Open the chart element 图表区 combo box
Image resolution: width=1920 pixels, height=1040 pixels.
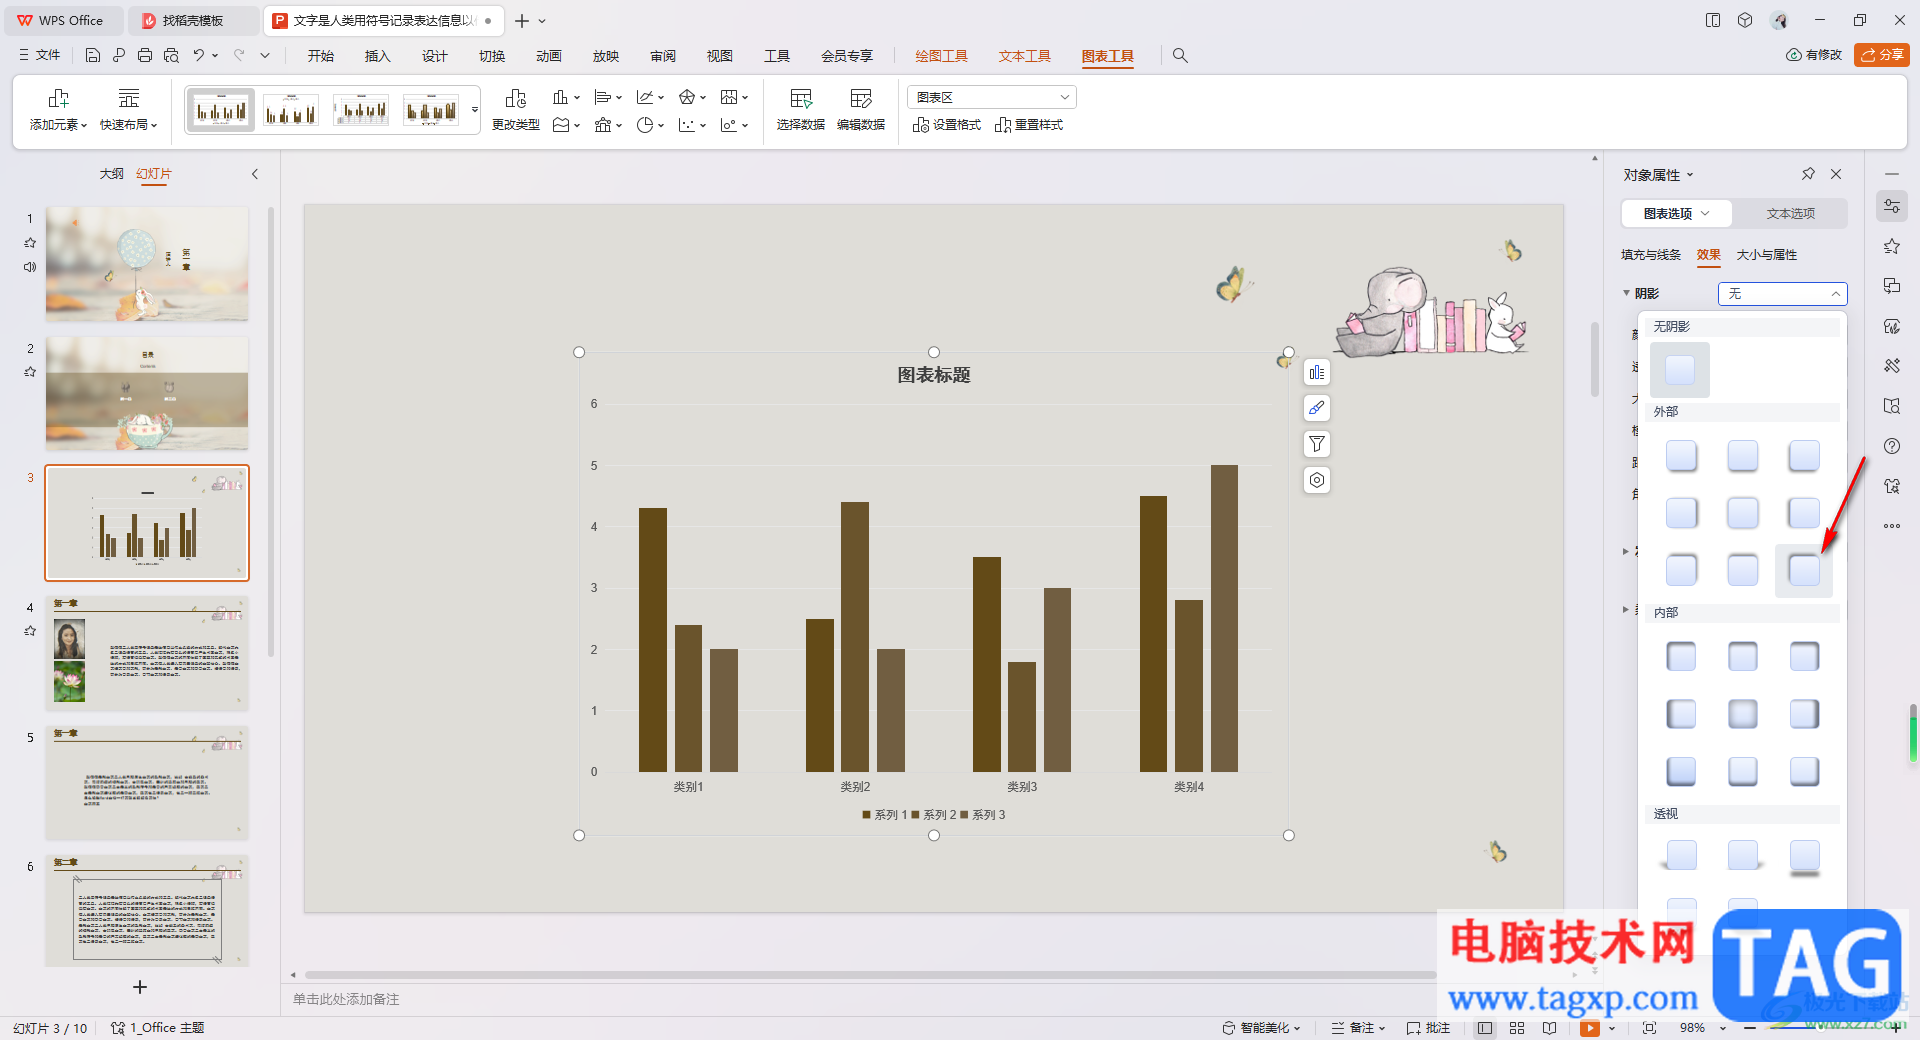pyautogui.click(x=991, y=97)
